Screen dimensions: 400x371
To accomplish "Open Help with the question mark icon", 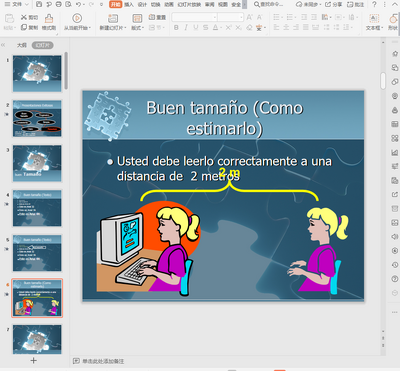I will point(375,5).
